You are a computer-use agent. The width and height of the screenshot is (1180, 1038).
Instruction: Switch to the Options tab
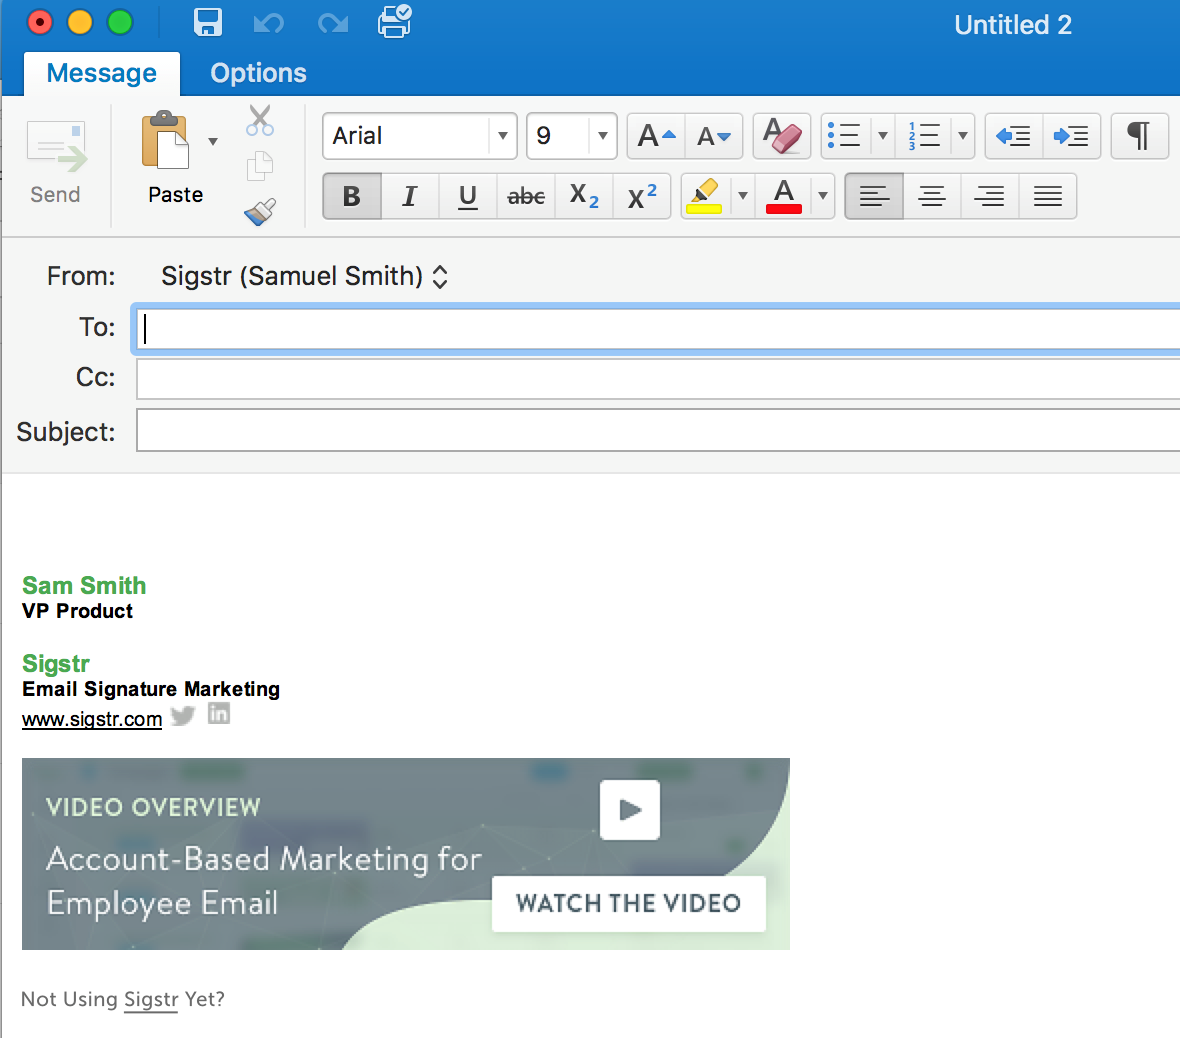(258, 73)
